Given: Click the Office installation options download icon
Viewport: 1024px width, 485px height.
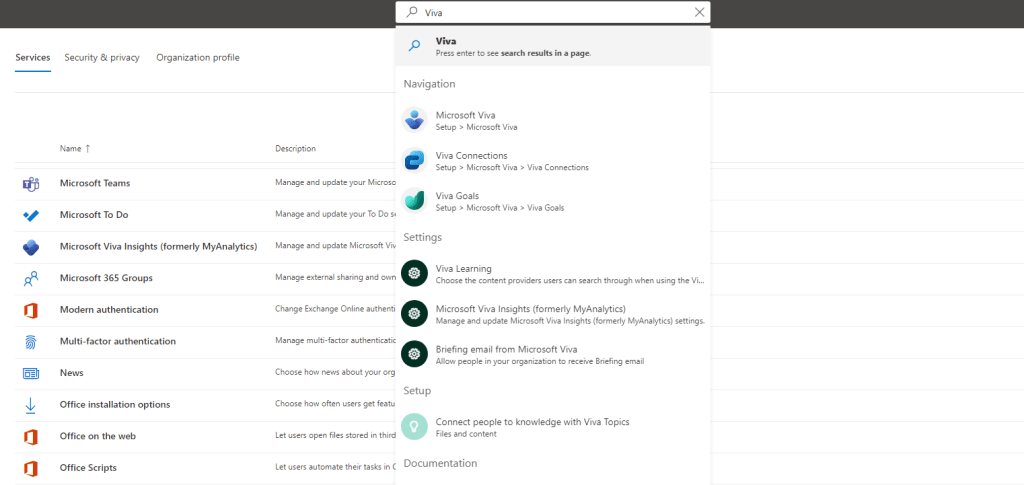Looking at the screenshot, I should coord(31,405).
